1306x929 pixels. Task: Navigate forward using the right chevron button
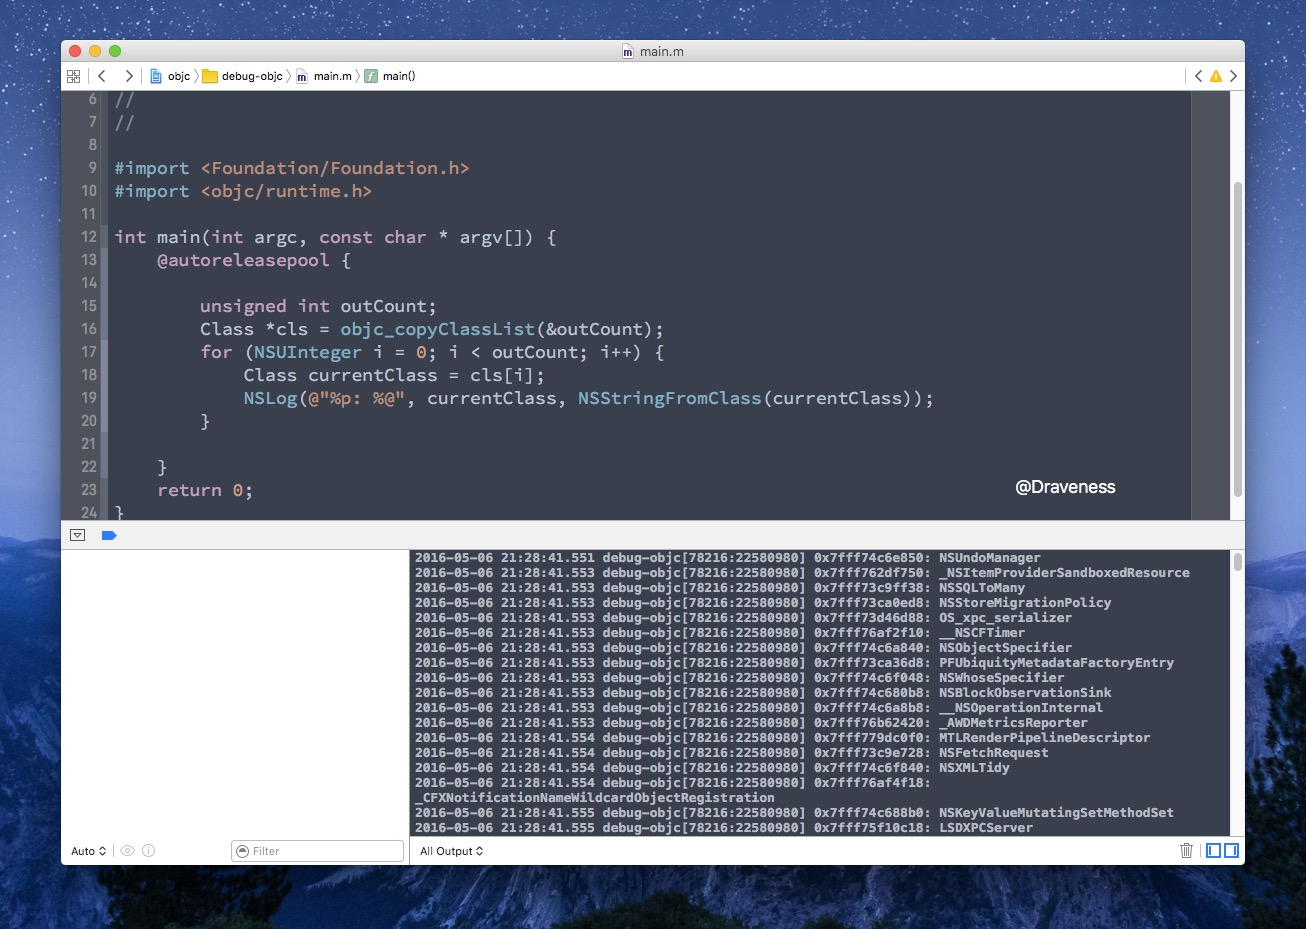point(127,75)
